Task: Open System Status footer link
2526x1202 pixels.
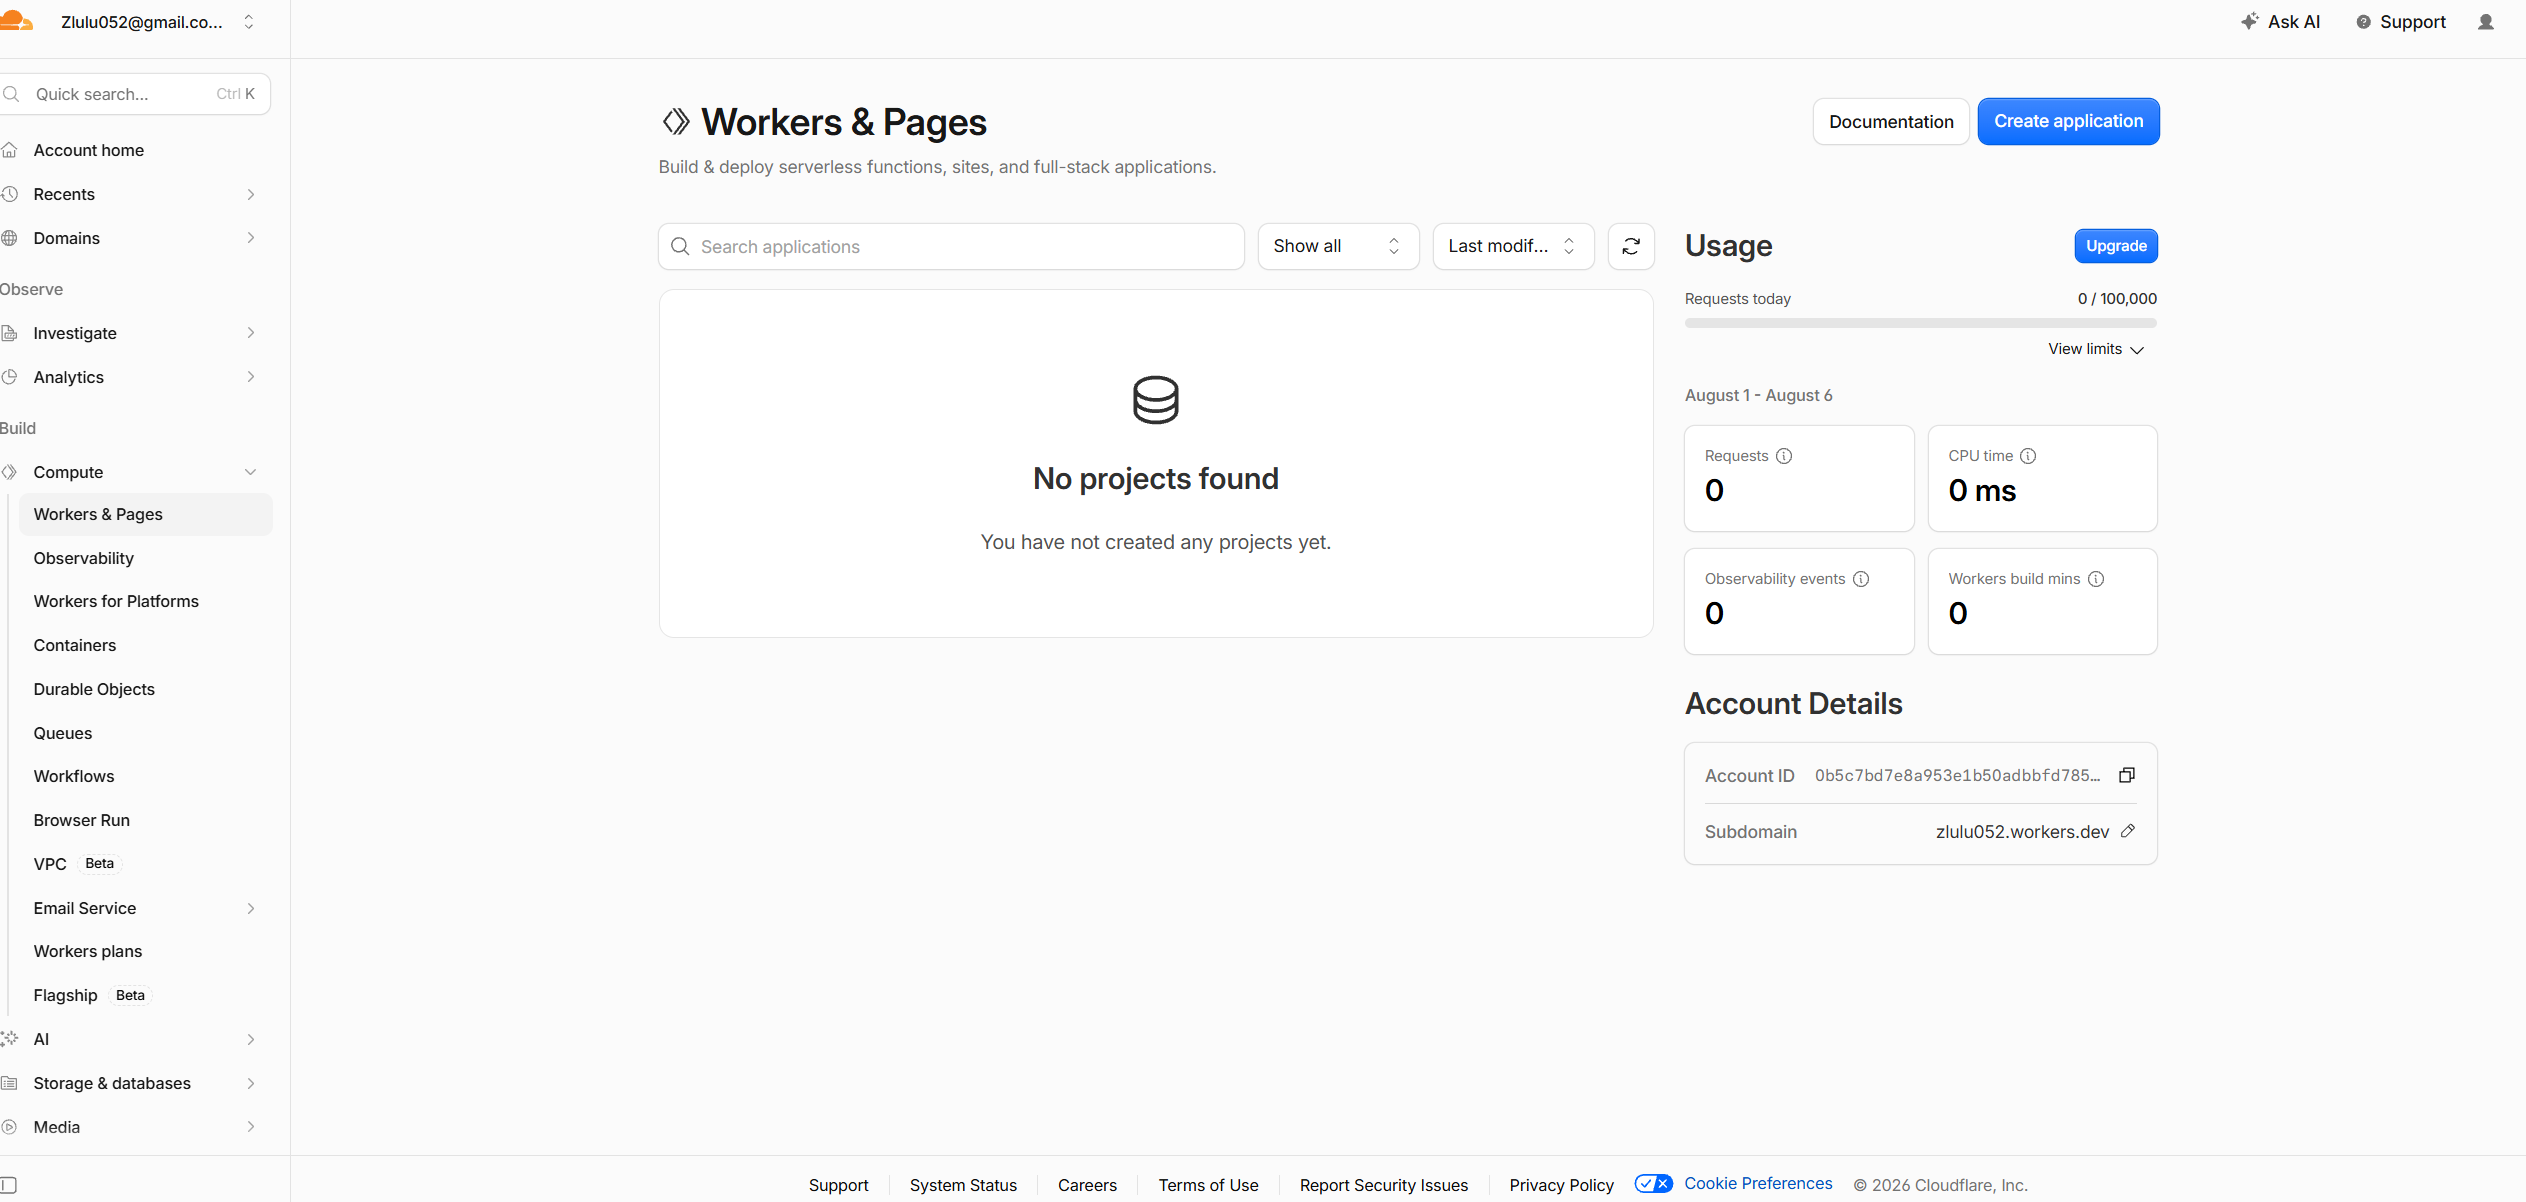Action: click(963, 1185)
